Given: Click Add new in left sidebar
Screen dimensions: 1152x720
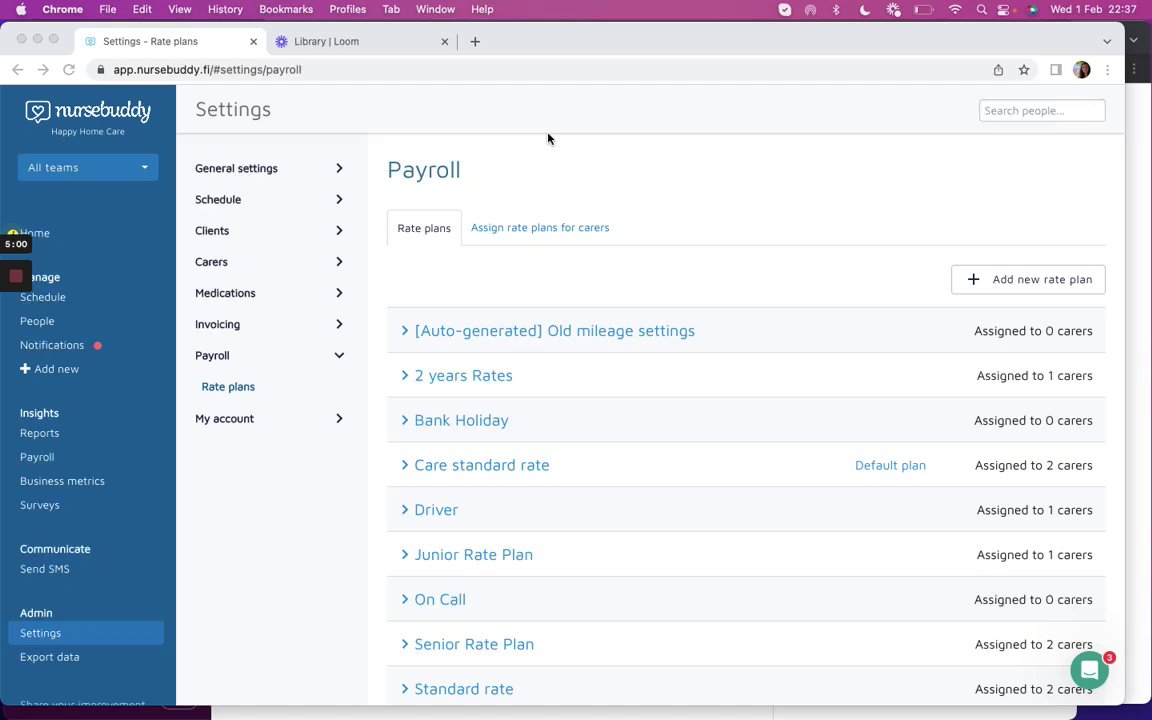Looking at the screenshot, I should [x=49, y=369].
